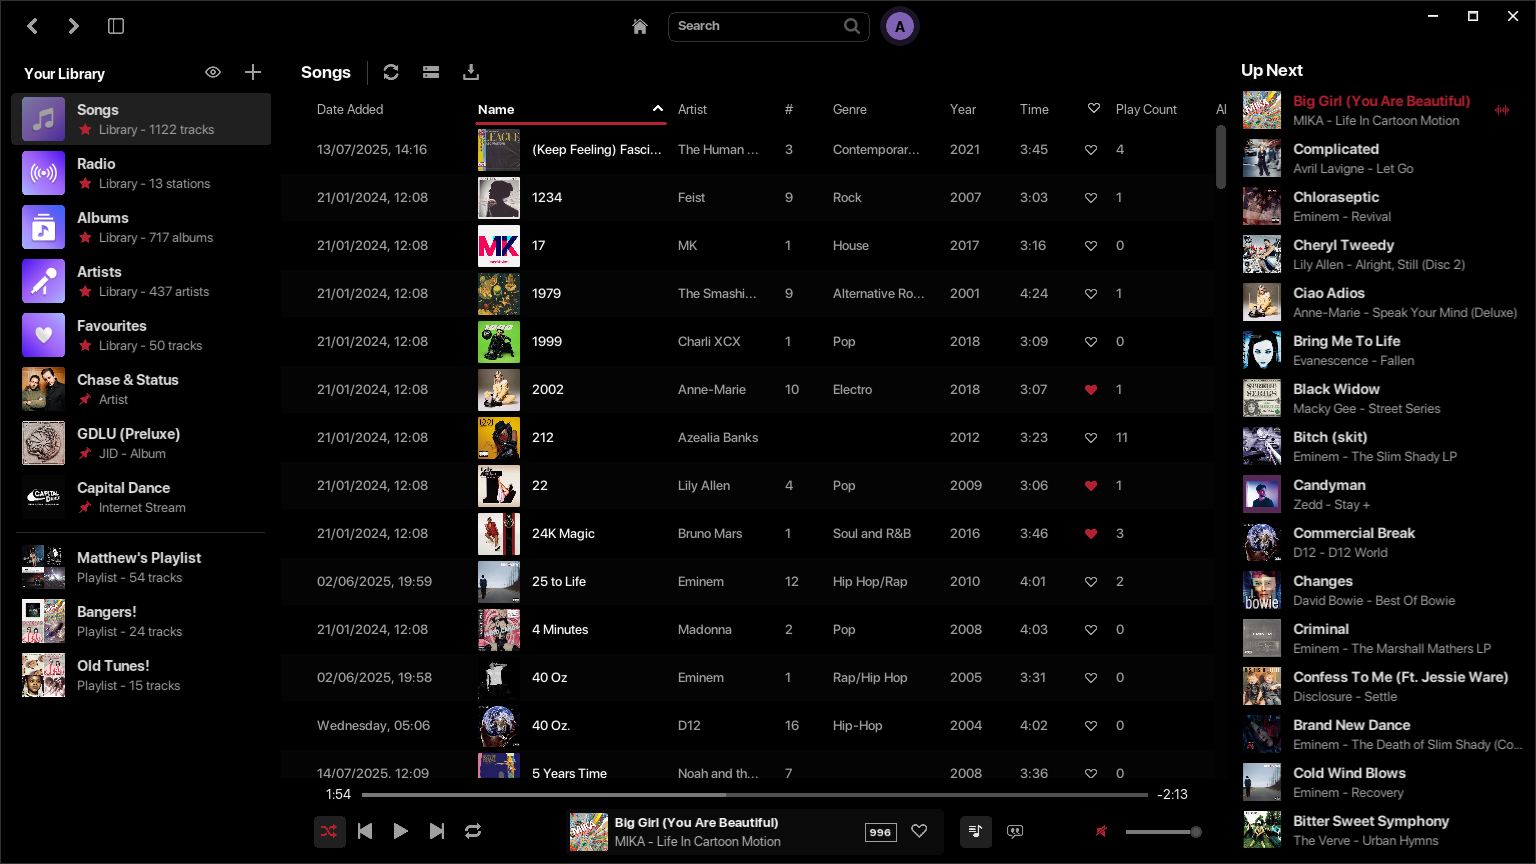Click the download icon in Songs toolbar

(x=471, y=72)
